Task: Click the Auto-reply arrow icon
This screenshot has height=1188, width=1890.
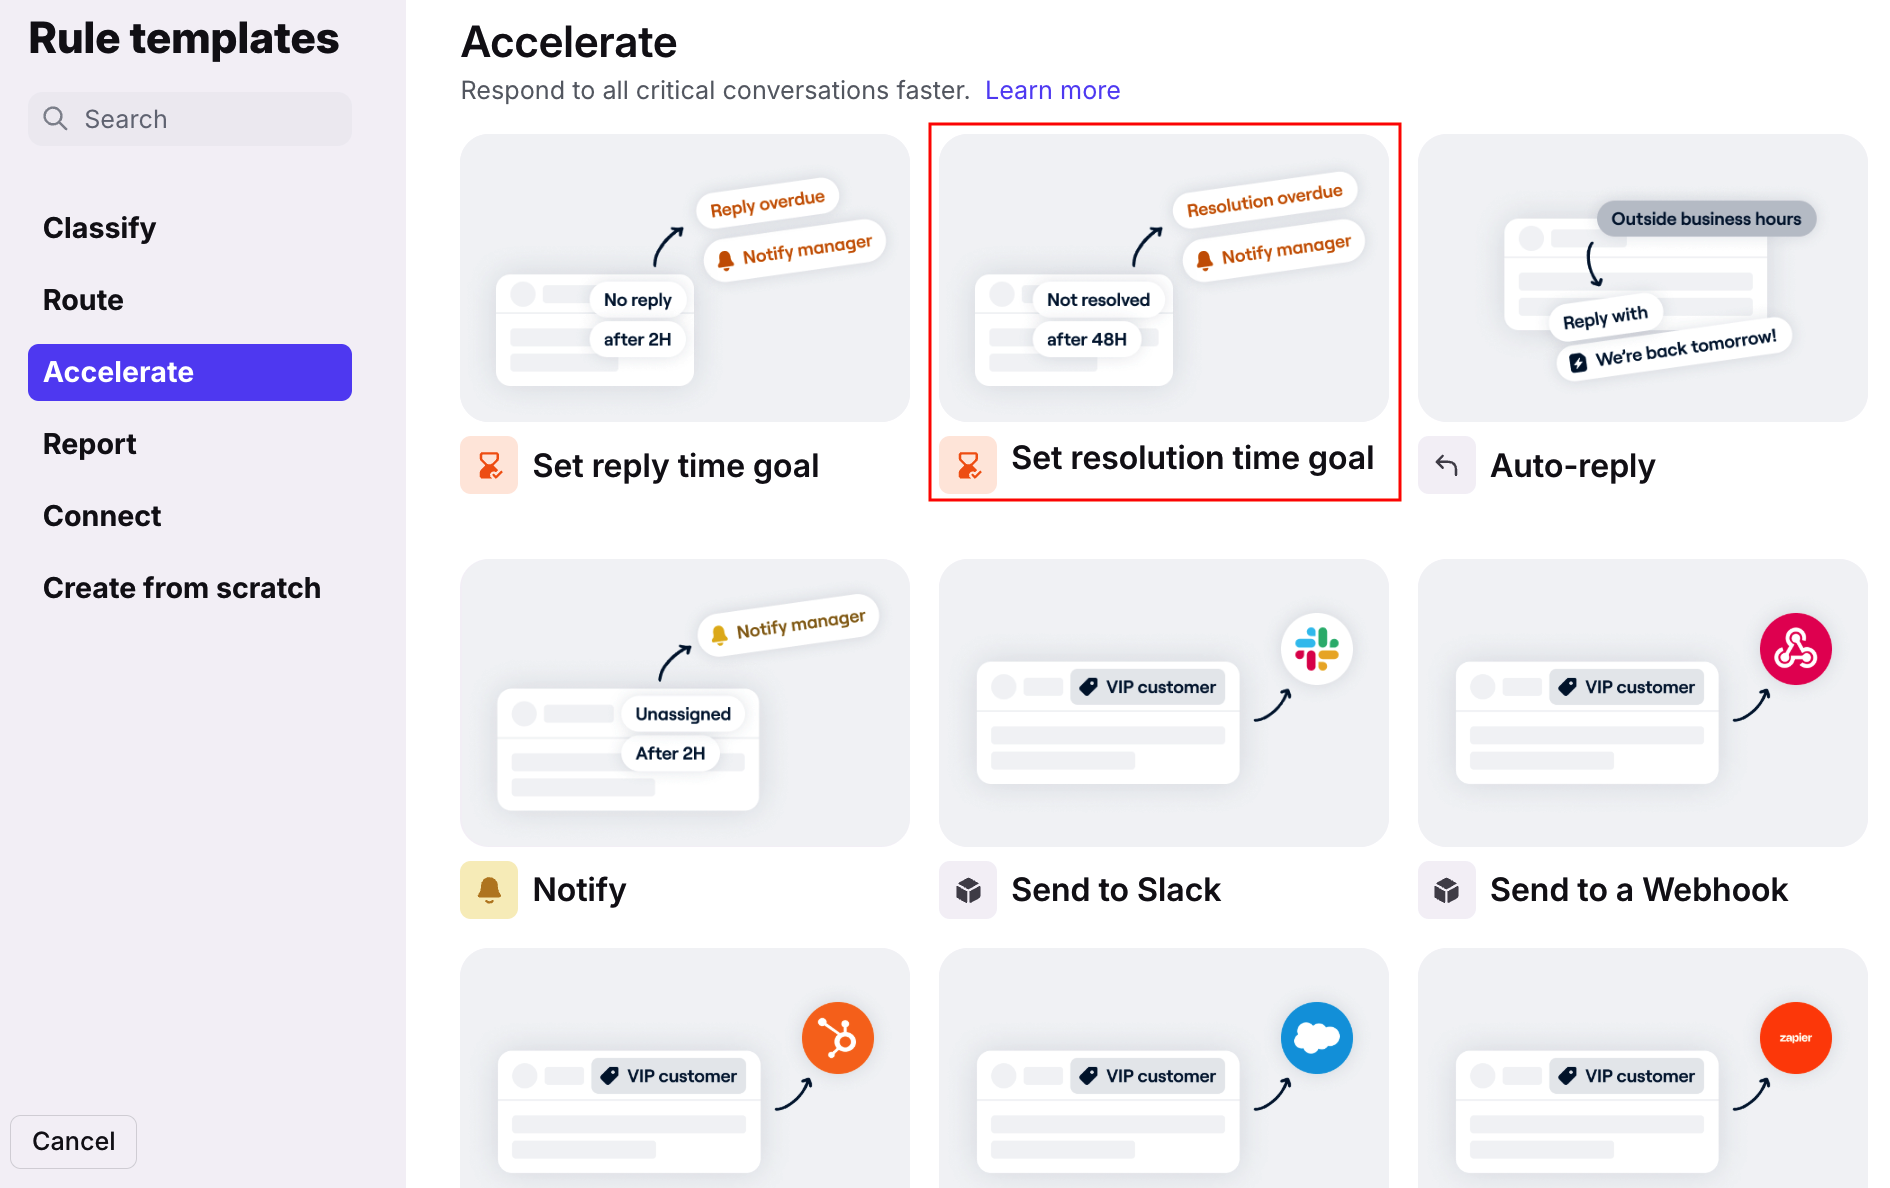Action: 1447,465
